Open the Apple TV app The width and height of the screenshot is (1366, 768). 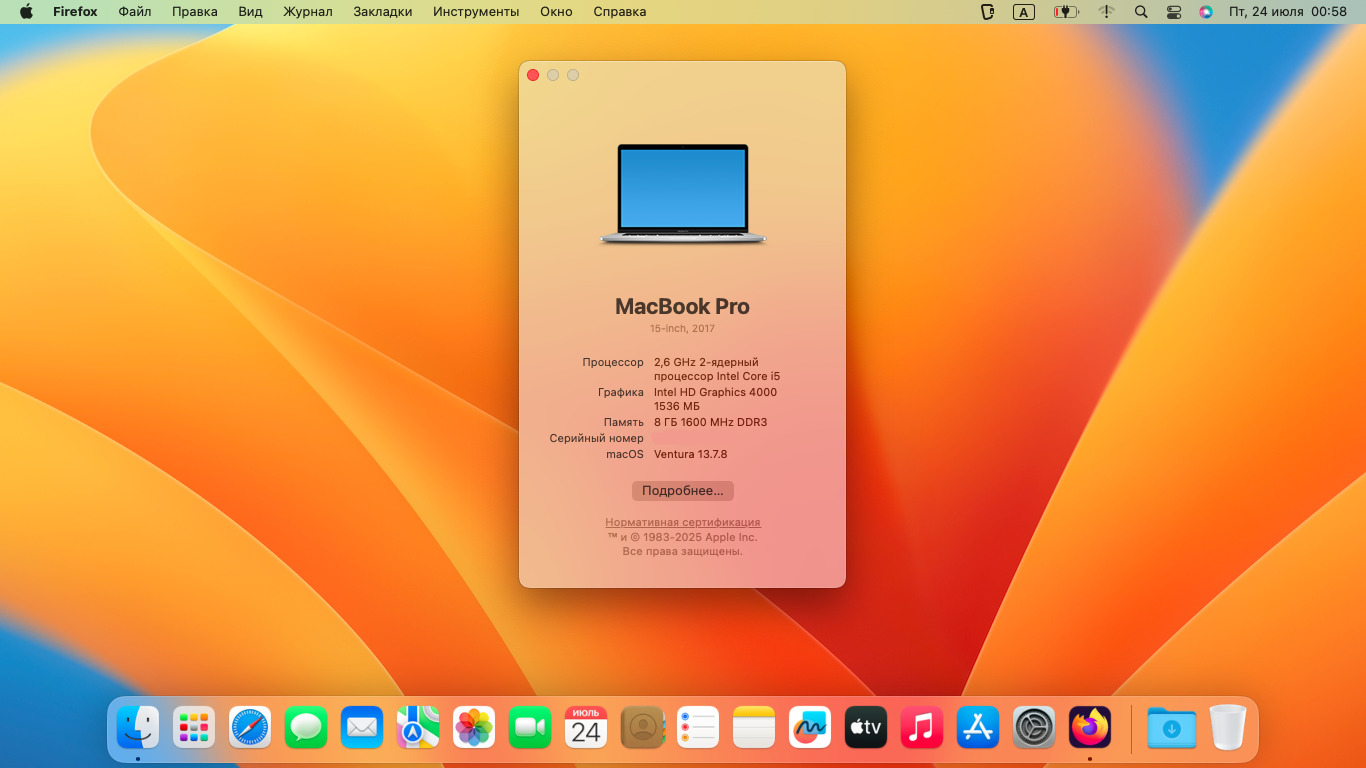click(x=866, y=727)
